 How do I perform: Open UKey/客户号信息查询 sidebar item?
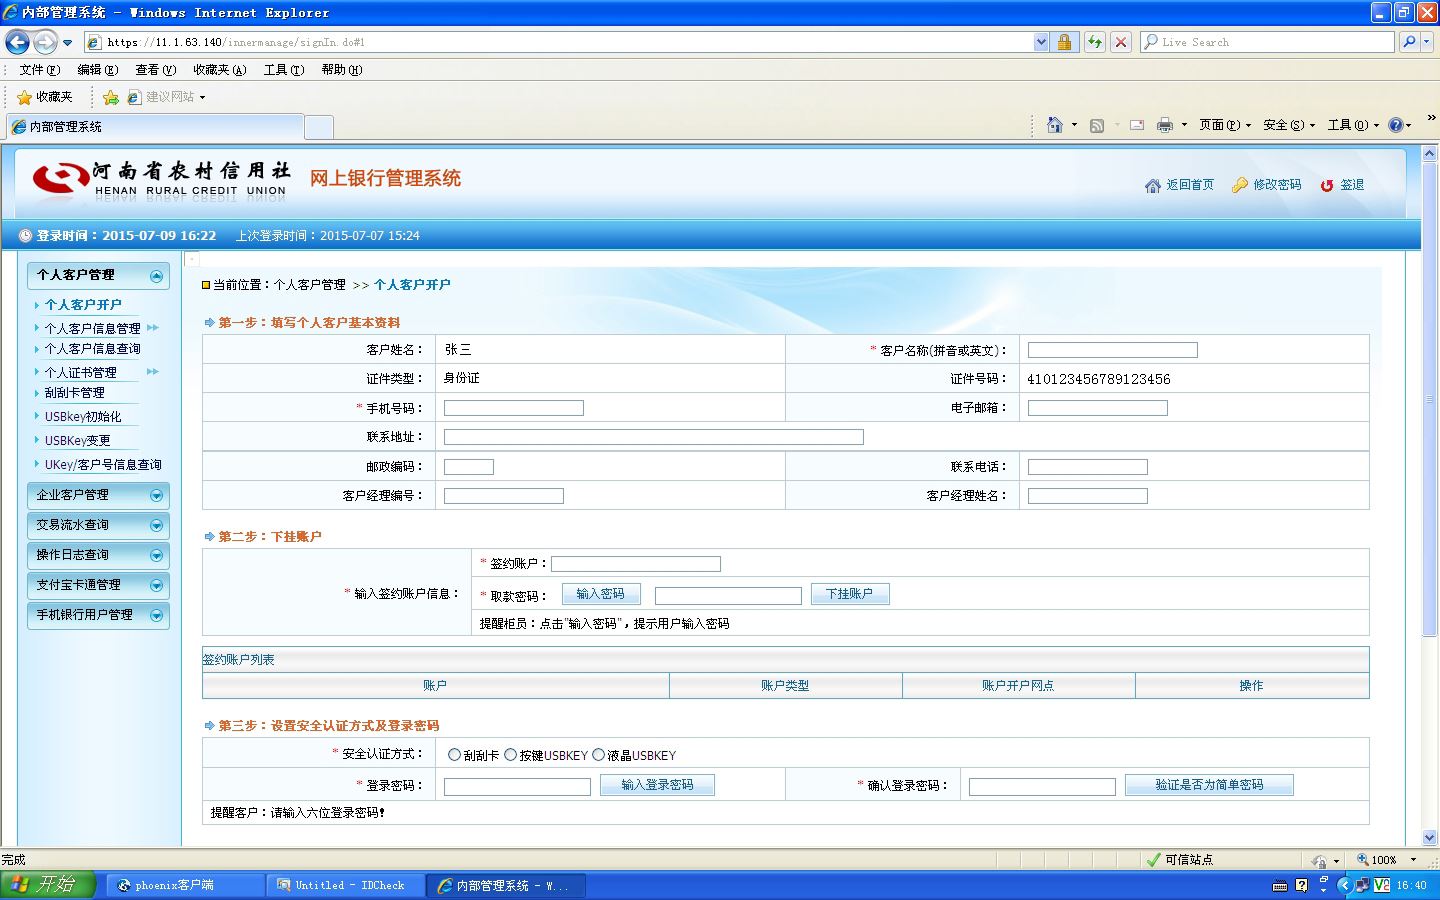click(103, 465)
